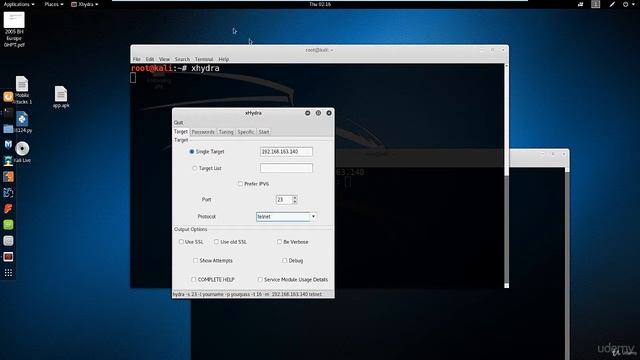Image resolution: width=640 pixels, height=360 pixels.
Task: Click the Target List input field
Action: tap(286, 168)
